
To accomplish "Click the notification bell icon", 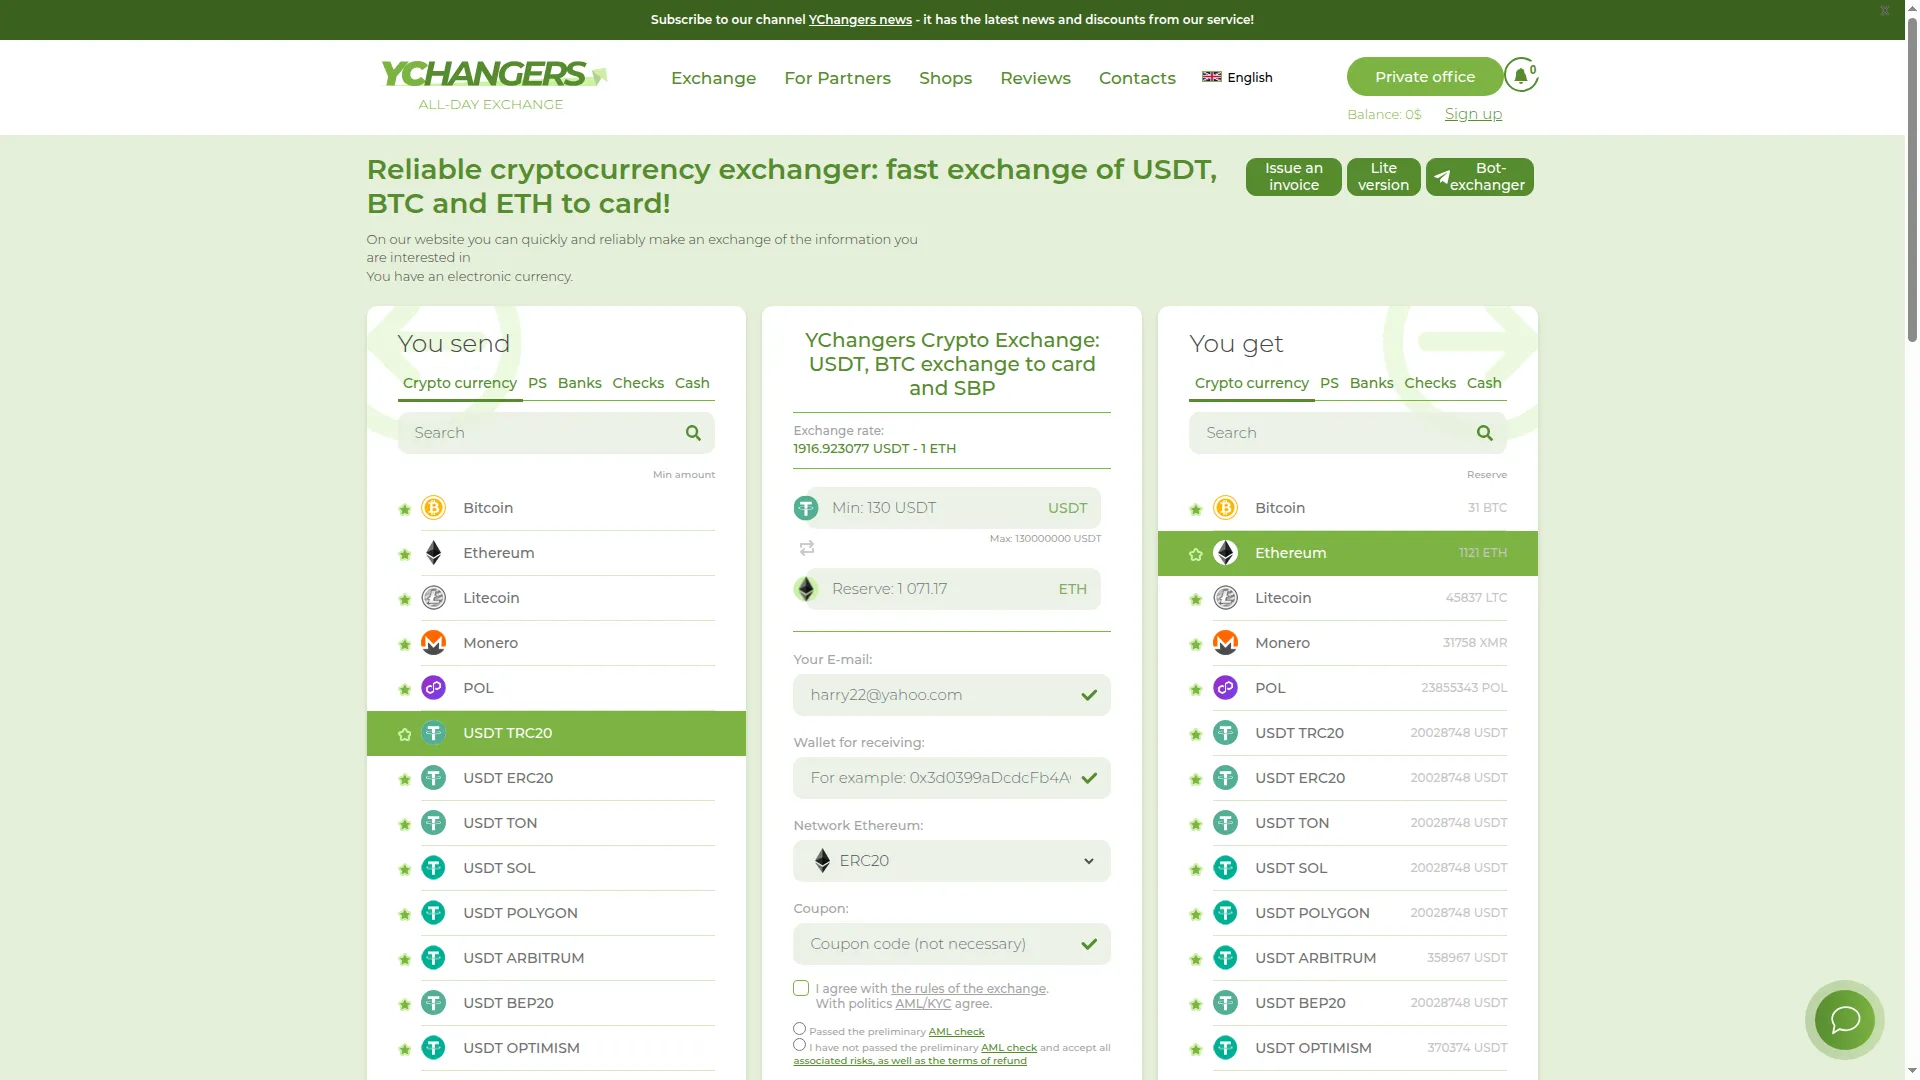I will [1520, 76].
